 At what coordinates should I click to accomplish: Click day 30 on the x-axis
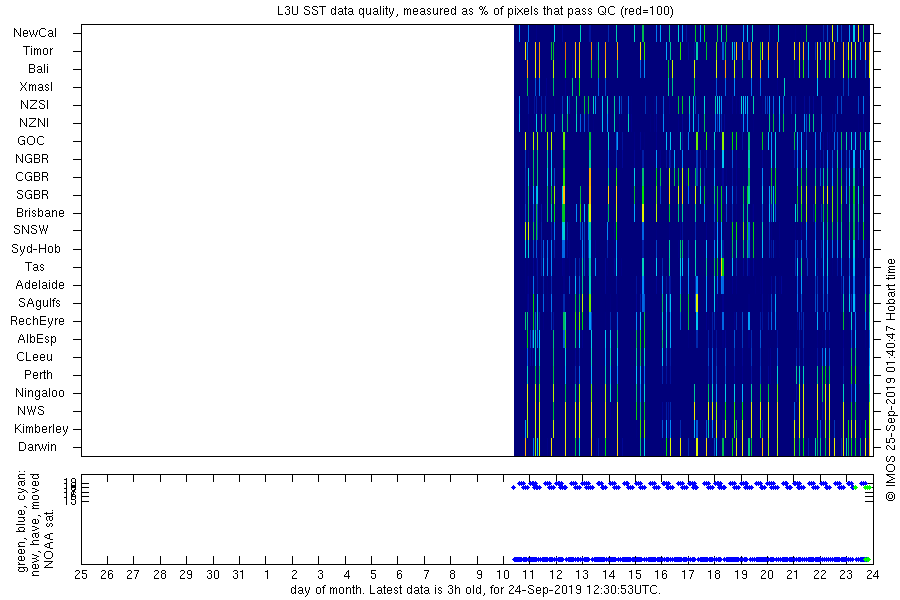212,575
